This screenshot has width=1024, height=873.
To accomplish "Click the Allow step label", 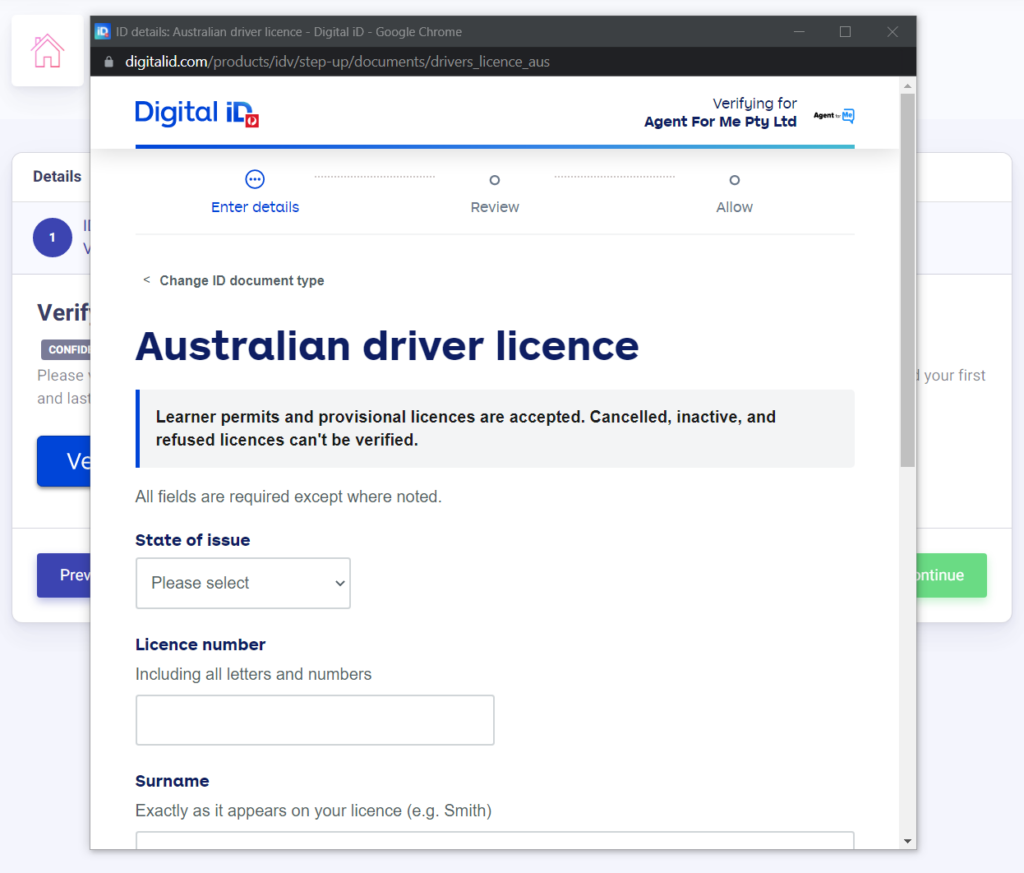I will click(x=734, y=207).
